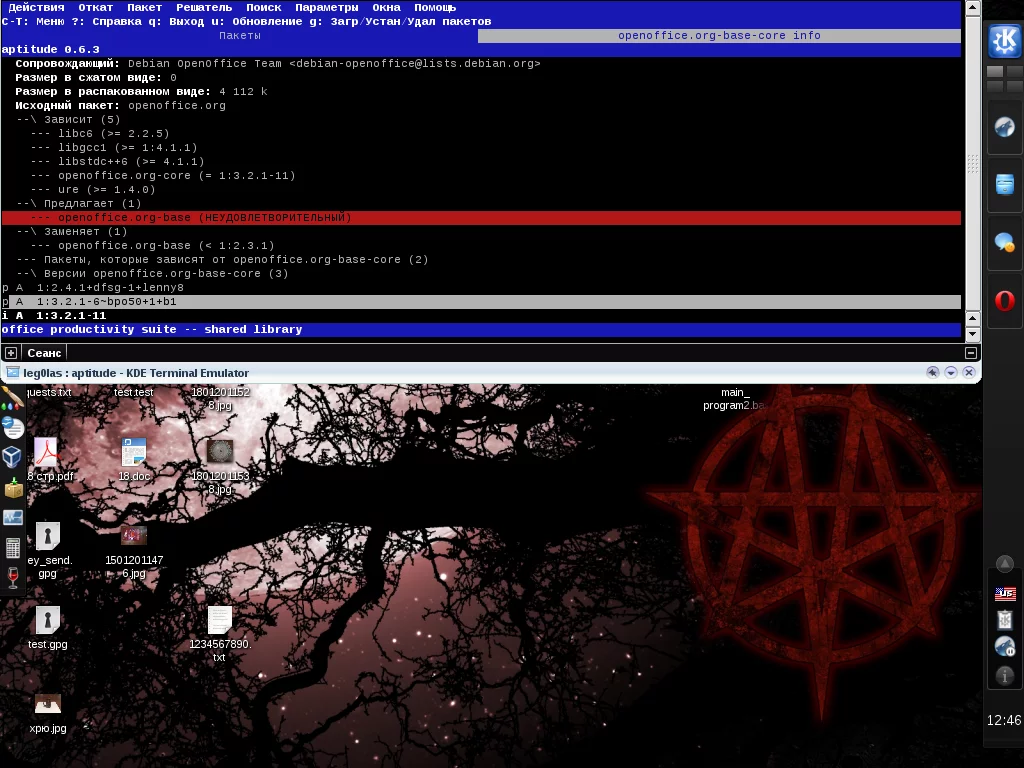Viewport: 1024px width, 768px height.
Task: Click the paused wolf tray icon
Action: pyautogui.click(x=1004, y=647)
